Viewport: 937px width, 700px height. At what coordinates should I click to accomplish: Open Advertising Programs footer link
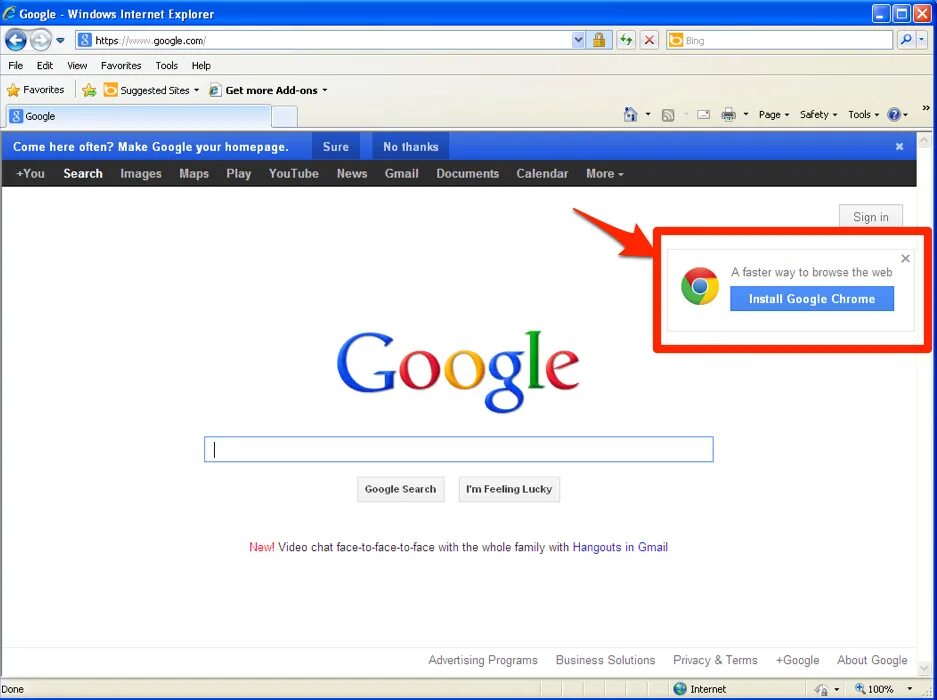(x=483, y=660)
